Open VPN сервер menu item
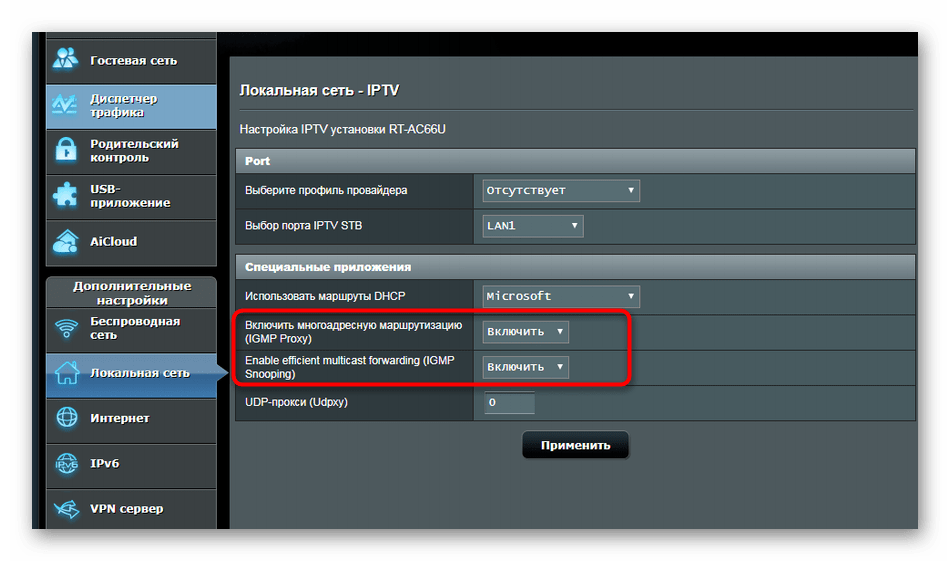 click(x=131, y=510)
